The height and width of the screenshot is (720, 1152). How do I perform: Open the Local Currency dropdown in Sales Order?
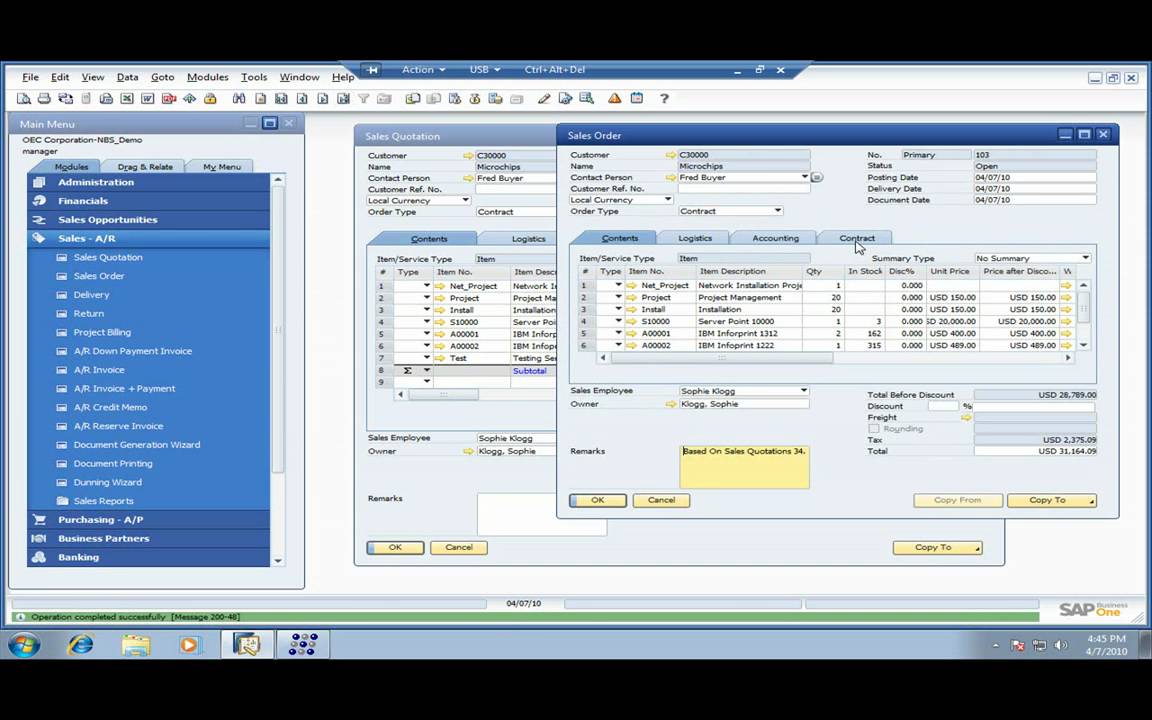tap(667, 200)
